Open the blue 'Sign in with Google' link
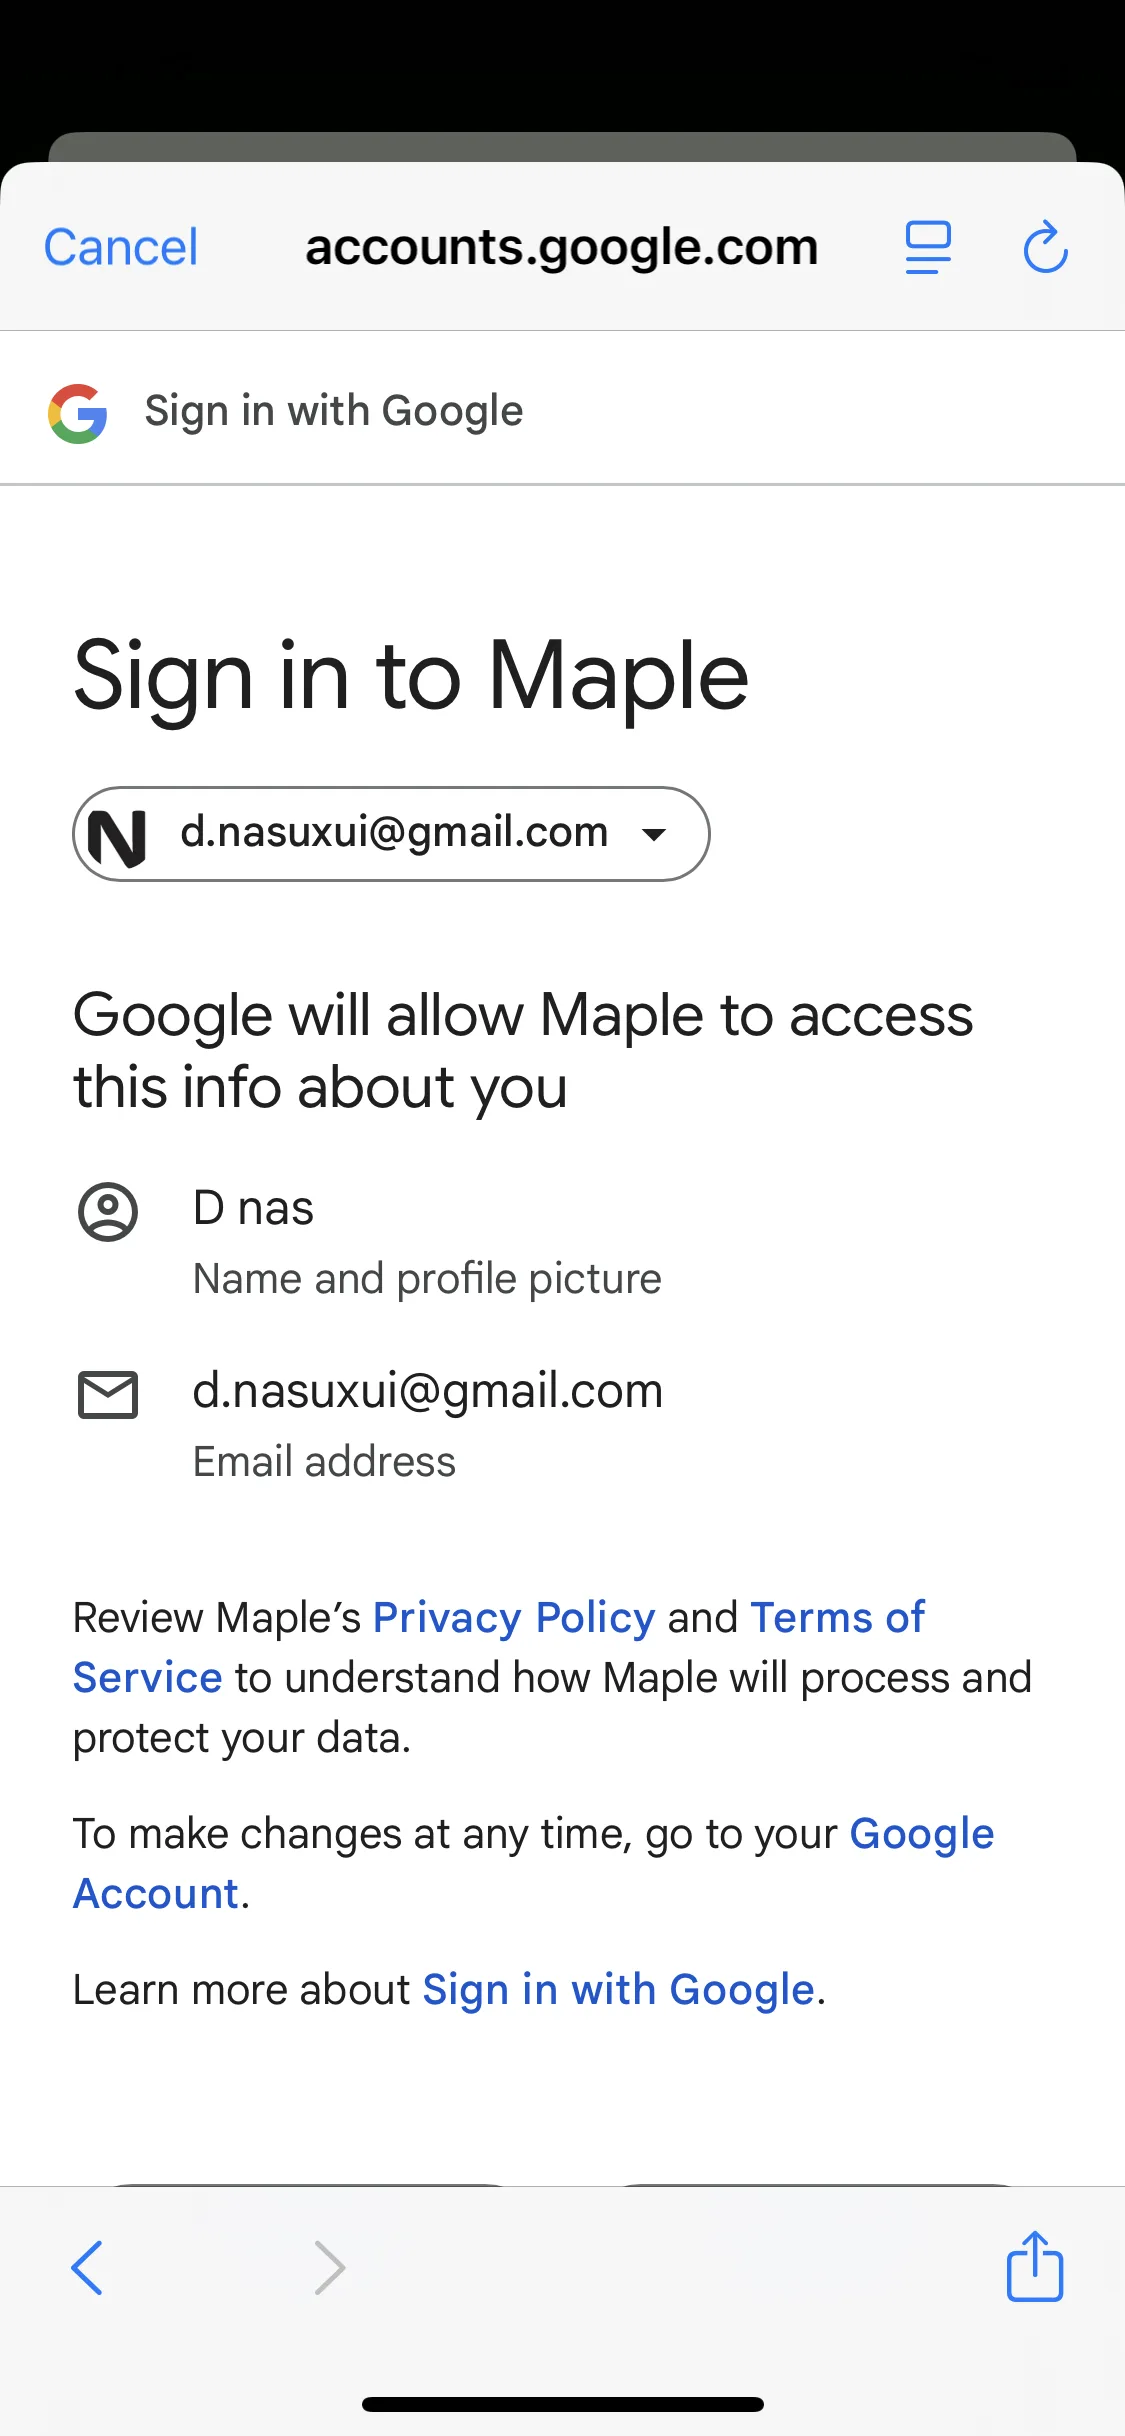Viewport: 1125px width, 2436px height. point(618,1990)
